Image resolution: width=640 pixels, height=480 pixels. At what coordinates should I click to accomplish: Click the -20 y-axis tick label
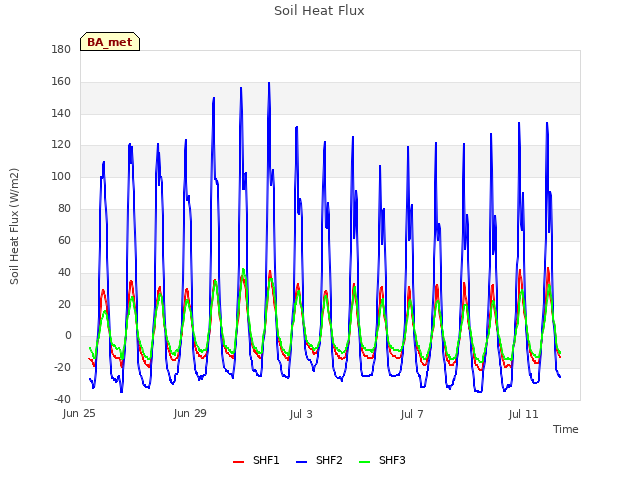[62, 367]
